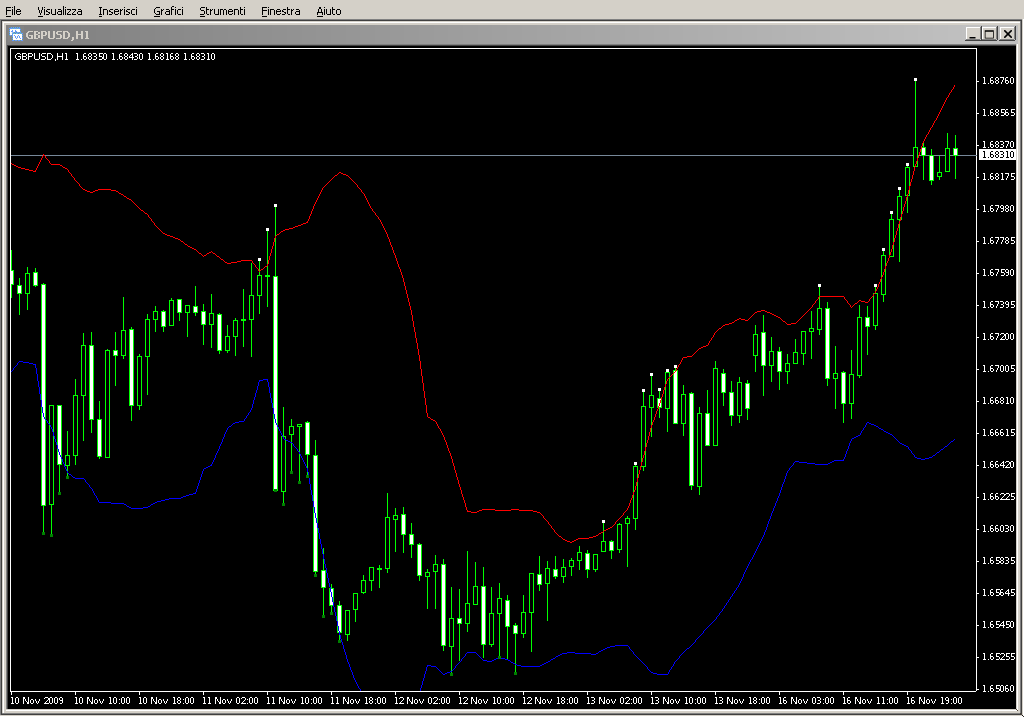Click price scale value 1.65255

point(999,657)
